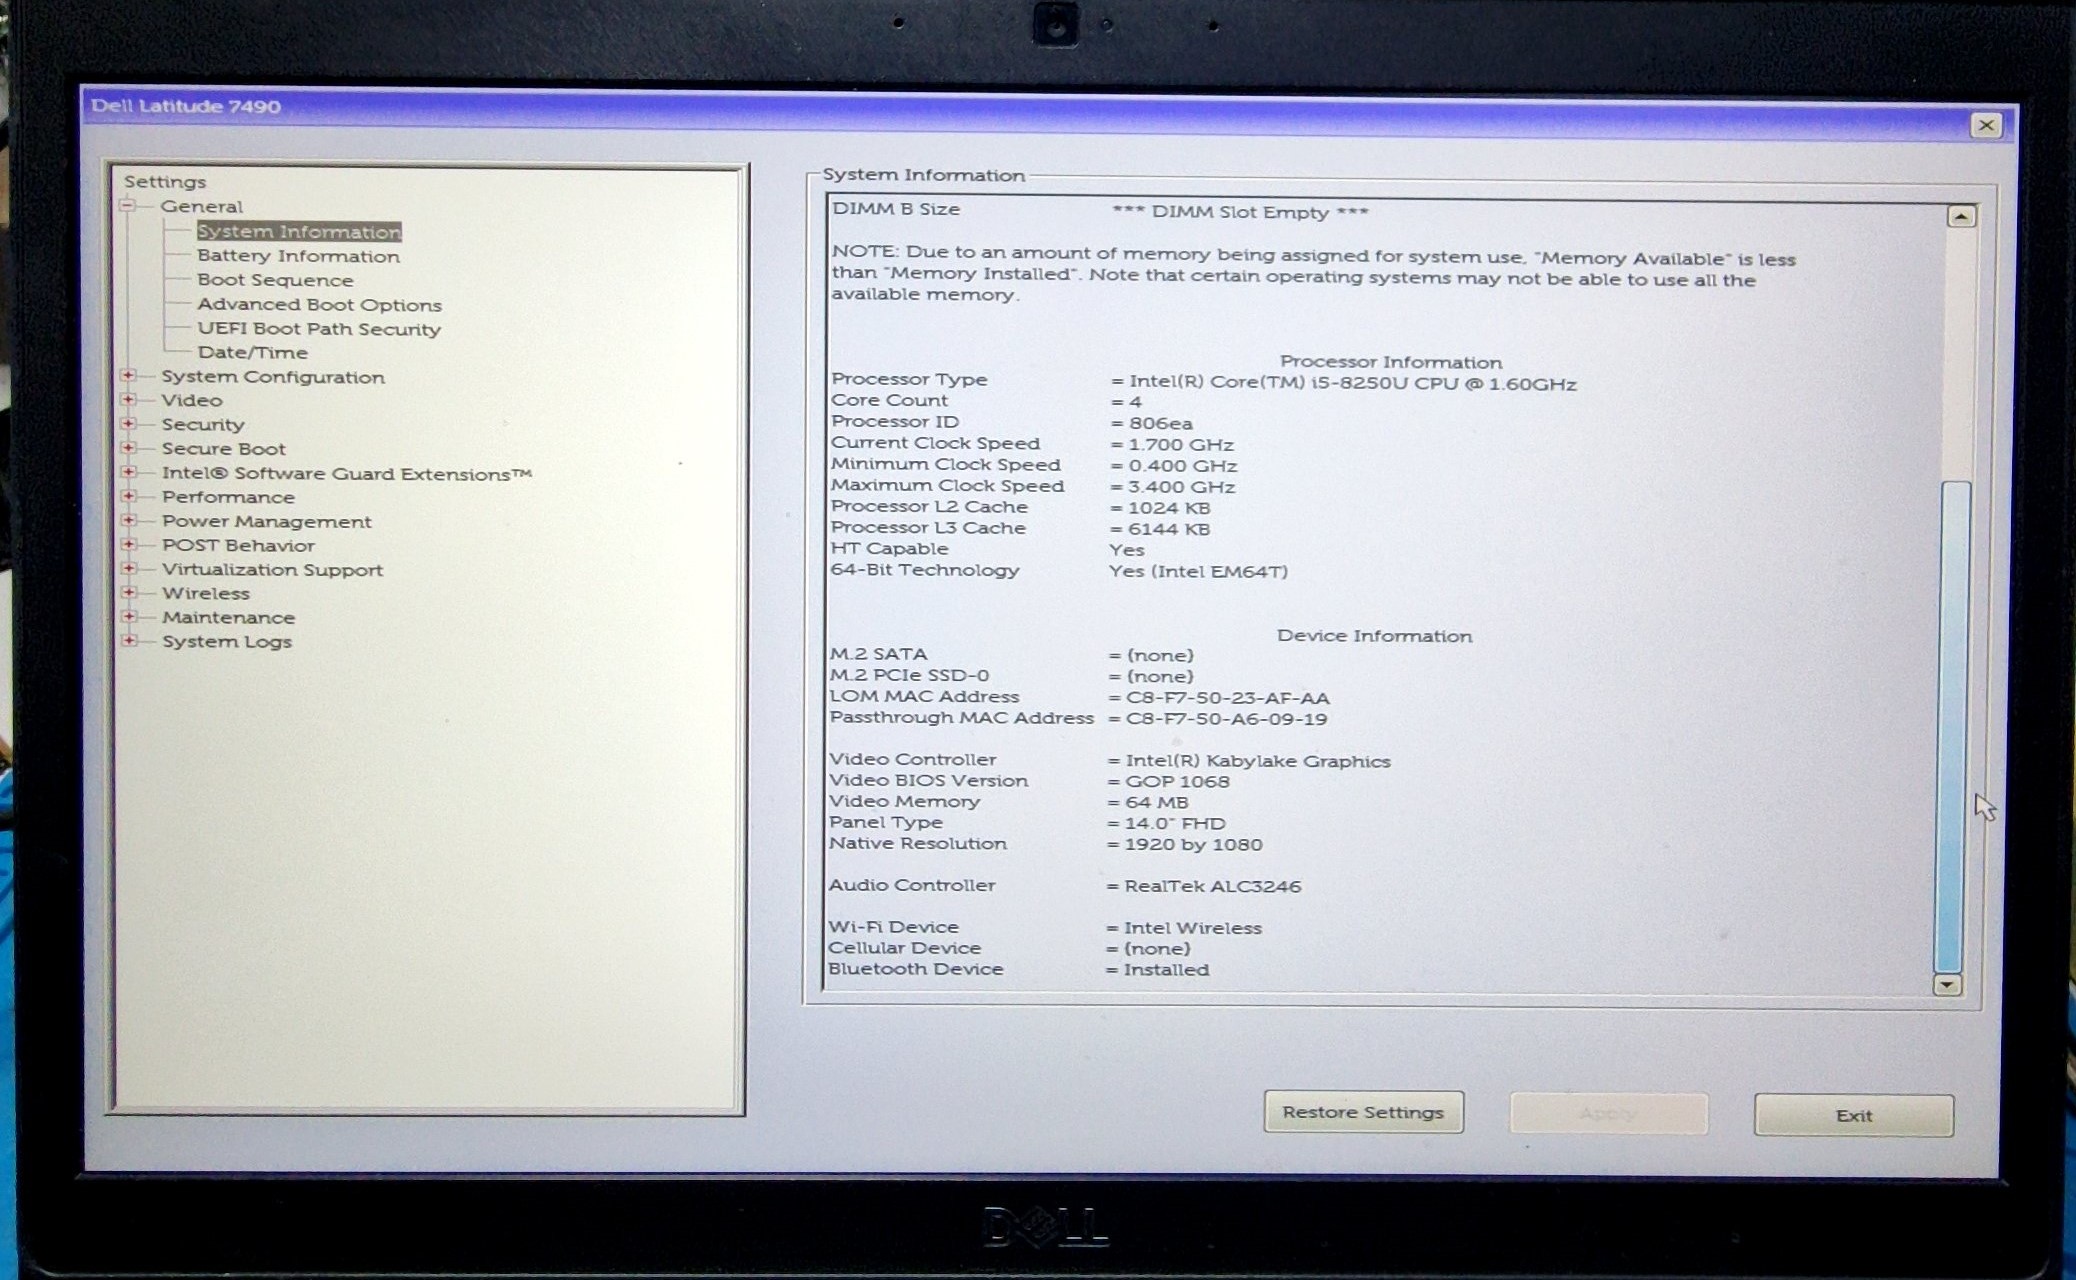Click the Processor Information heading

(x=1391, y=362)
